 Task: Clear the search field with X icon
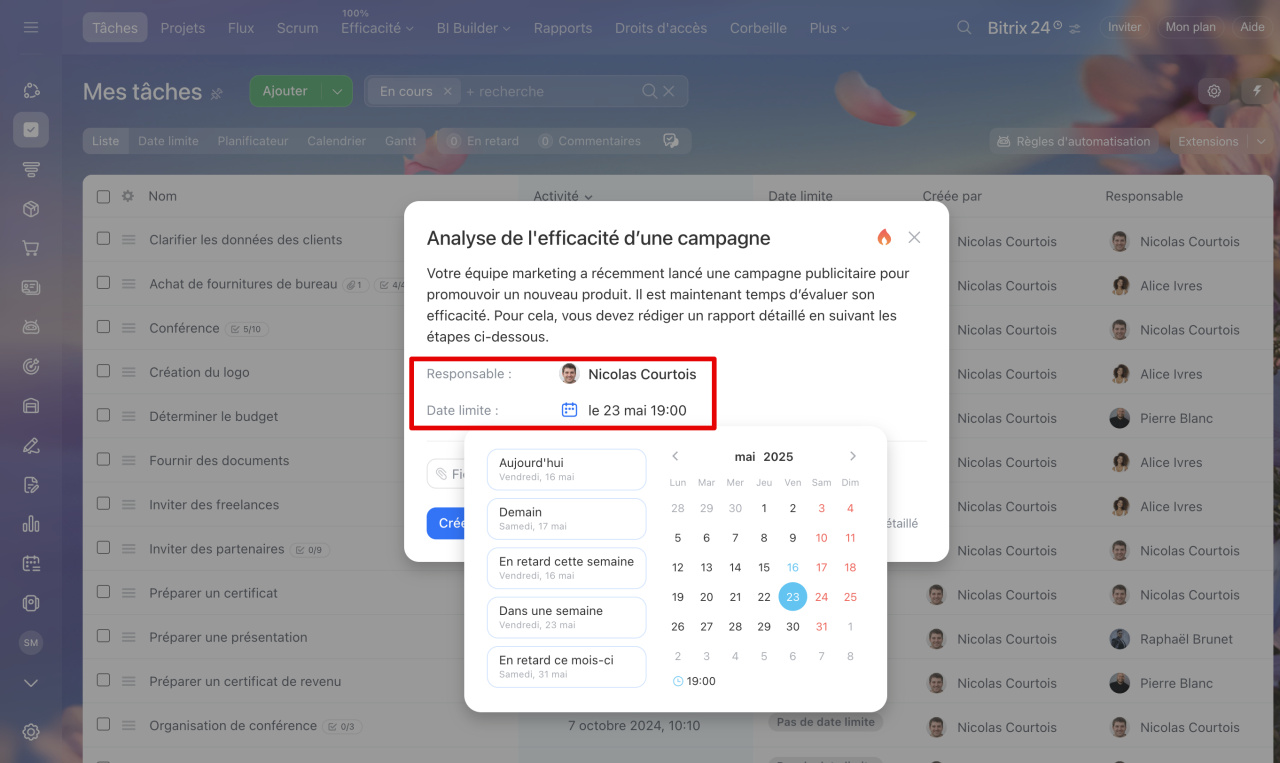point(669,91)
